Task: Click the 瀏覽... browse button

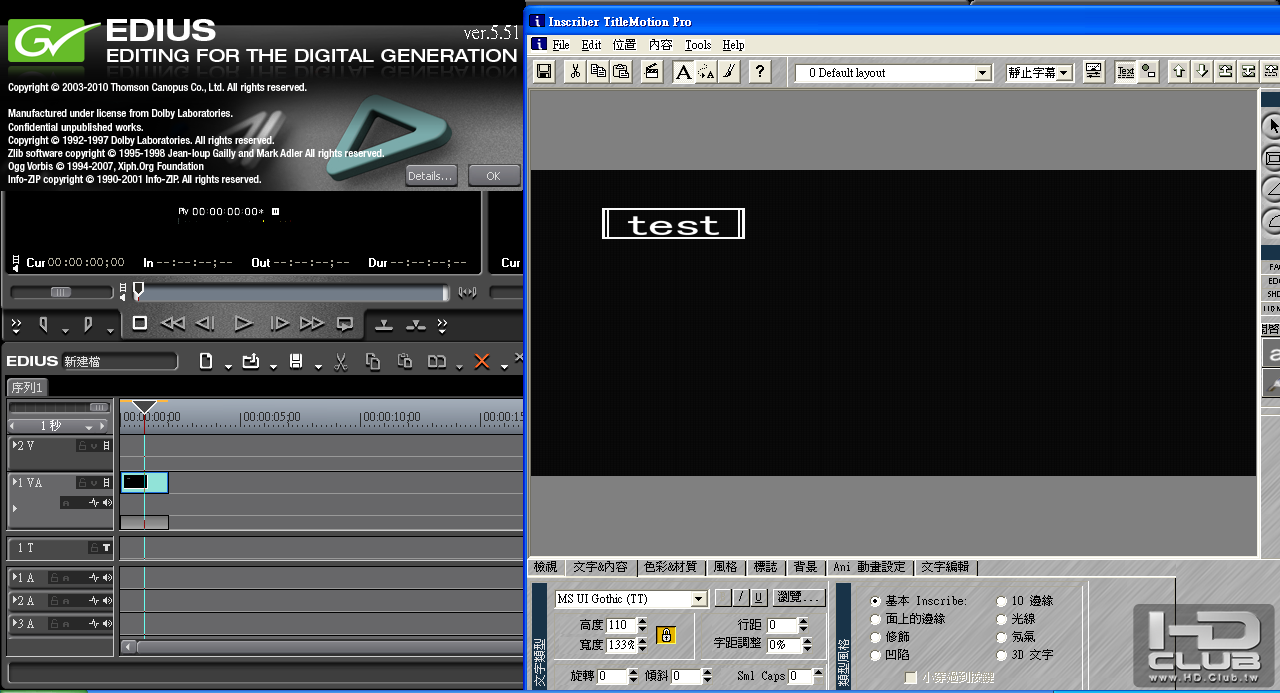Action: point(798,598)
